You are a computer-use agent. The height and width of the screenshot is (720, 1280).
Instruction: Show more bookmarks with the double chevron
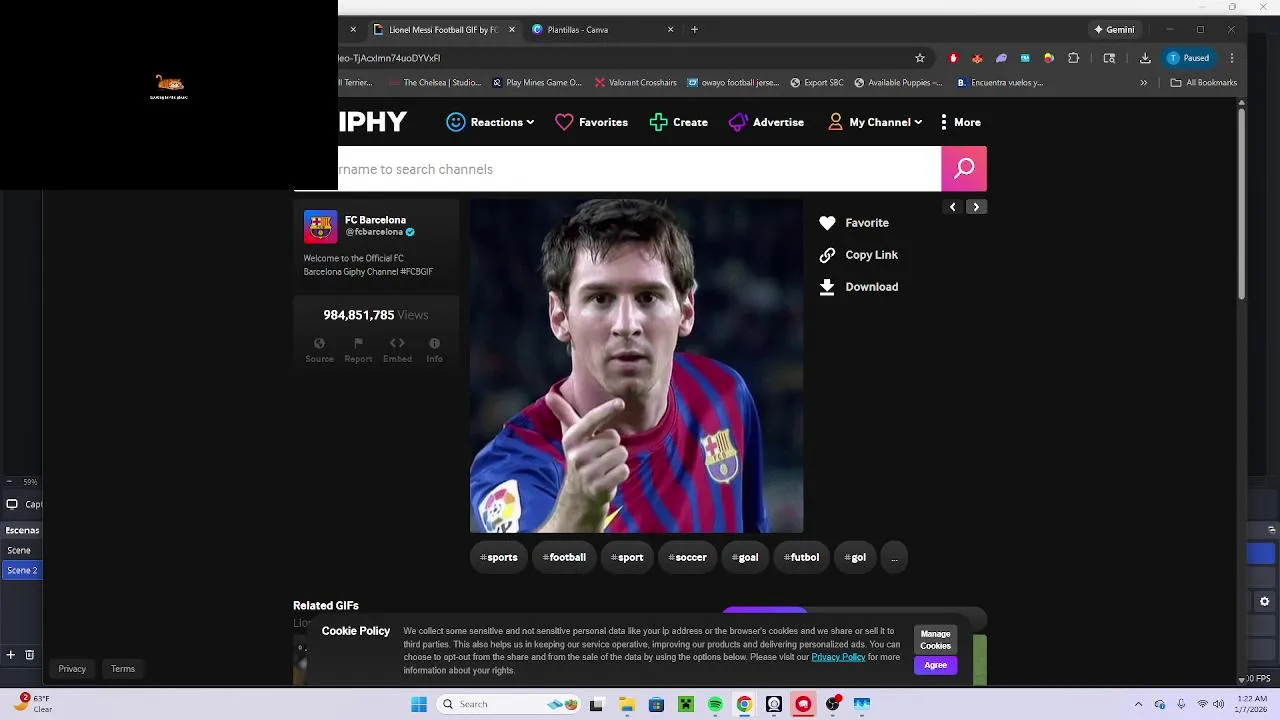coord(1144,83)
